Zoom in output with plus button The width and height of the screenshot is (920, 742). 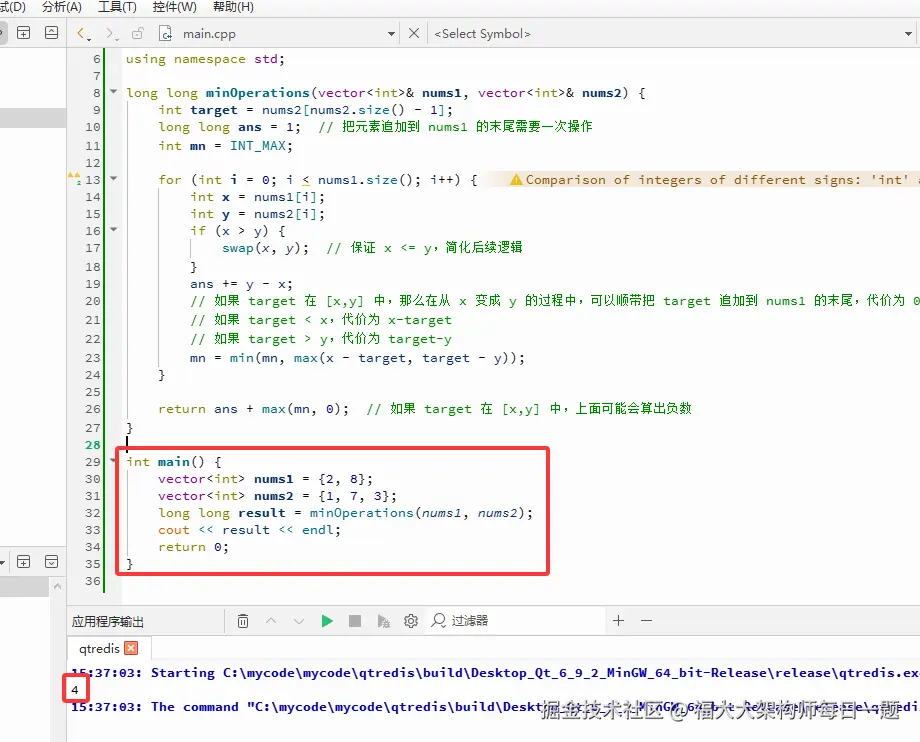(x=618, y=621)
